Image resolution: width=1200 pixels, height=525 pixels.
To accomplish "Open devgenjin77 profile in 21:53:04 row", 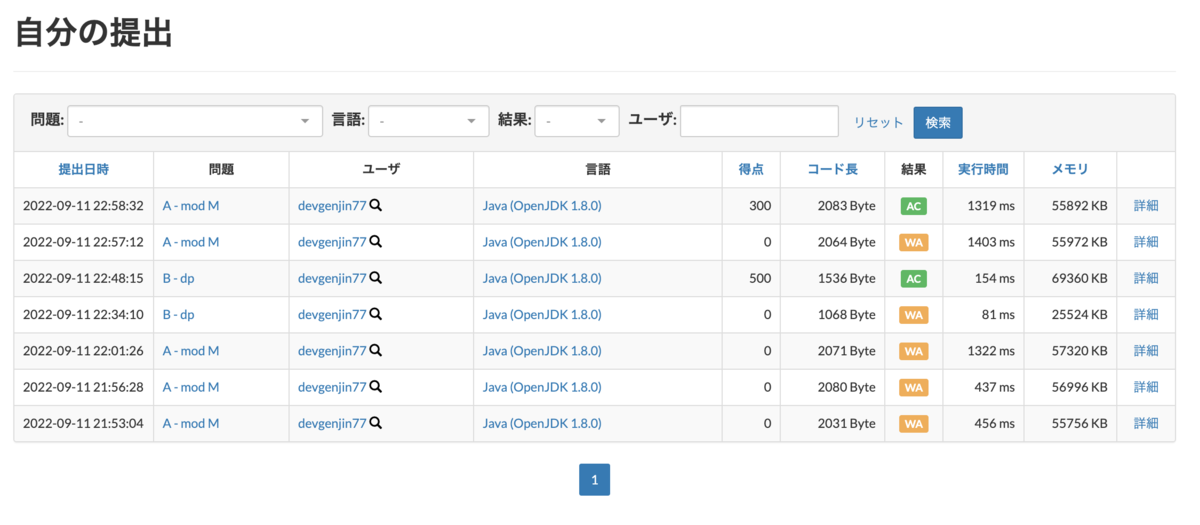I will click(x=332, y=423).
